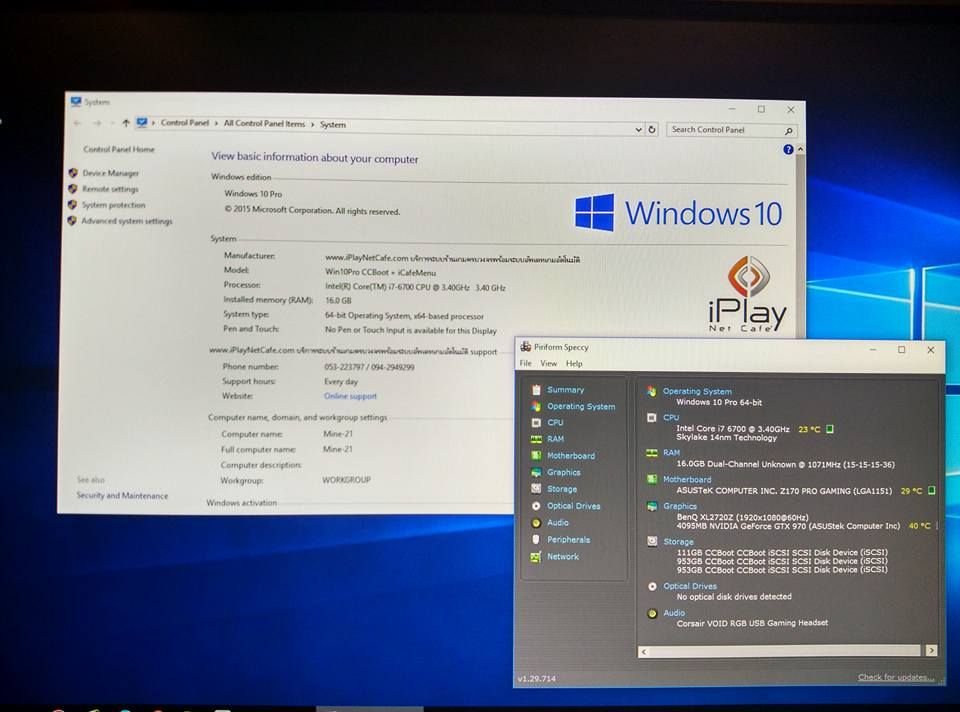
Task: Open Peripherals in Speccy sidebar
Action: pos(568,539)
